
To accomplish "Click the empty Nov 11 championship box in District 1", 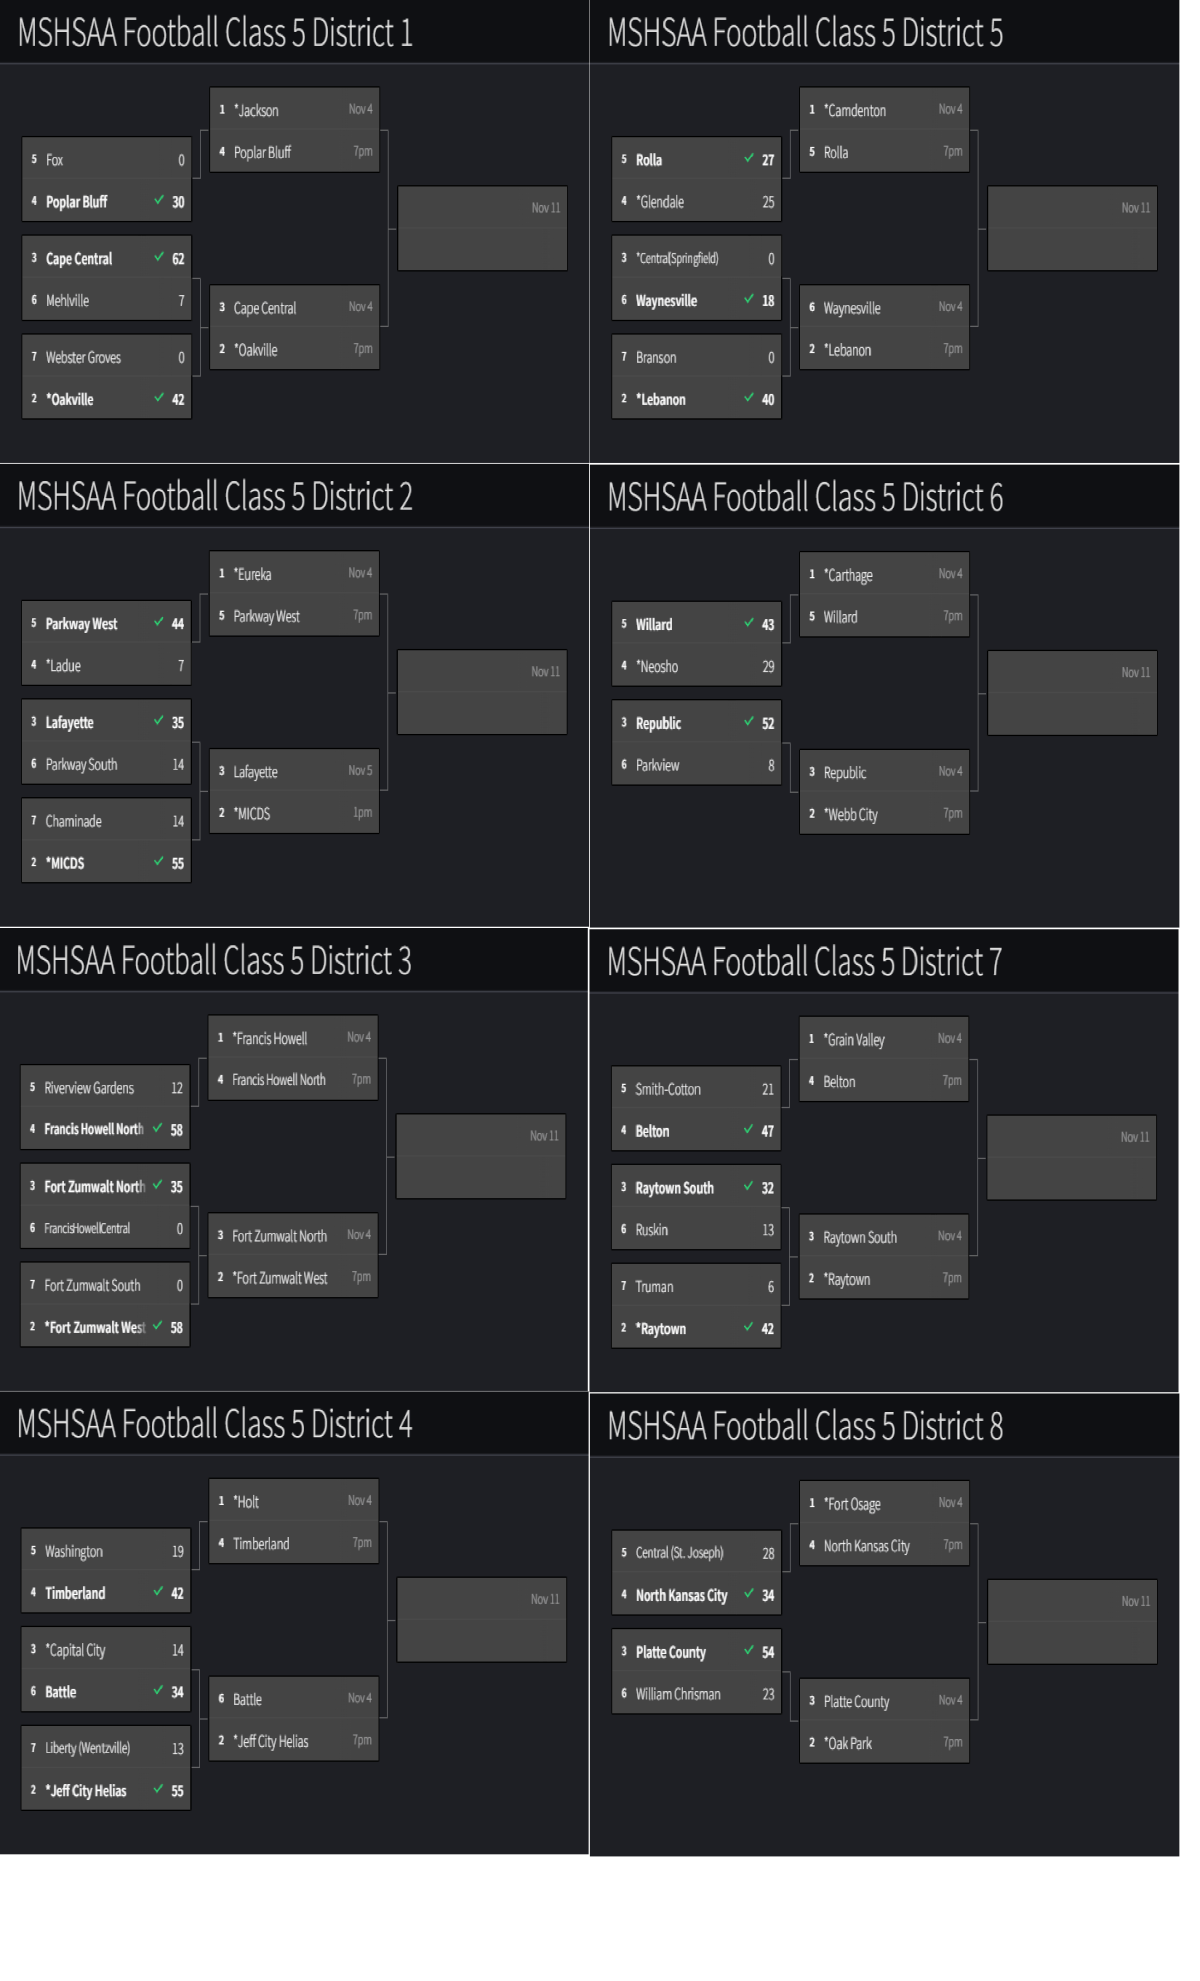I will point(482,229).
